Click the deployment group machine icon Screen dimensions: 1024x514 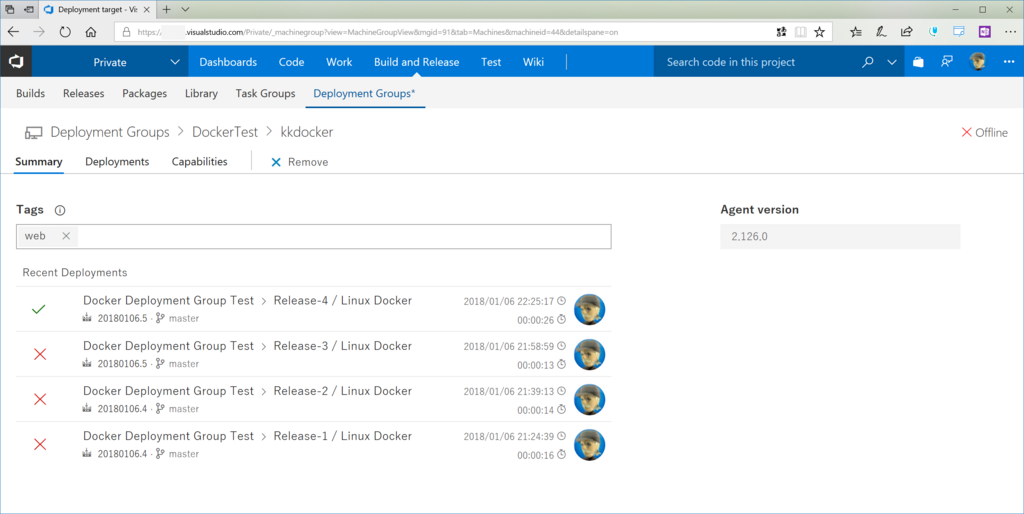coord(33,133)
